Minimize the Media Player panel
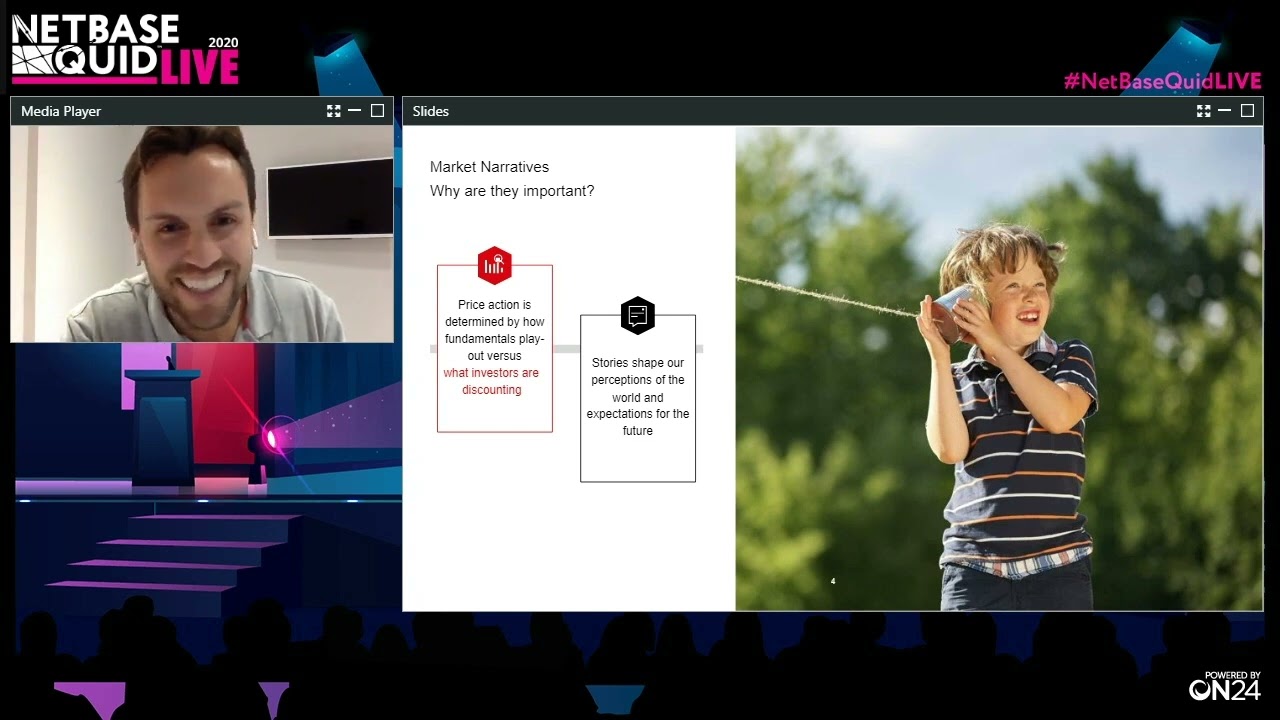Screen dimensions: 1280x720 (x=354, y=111)
